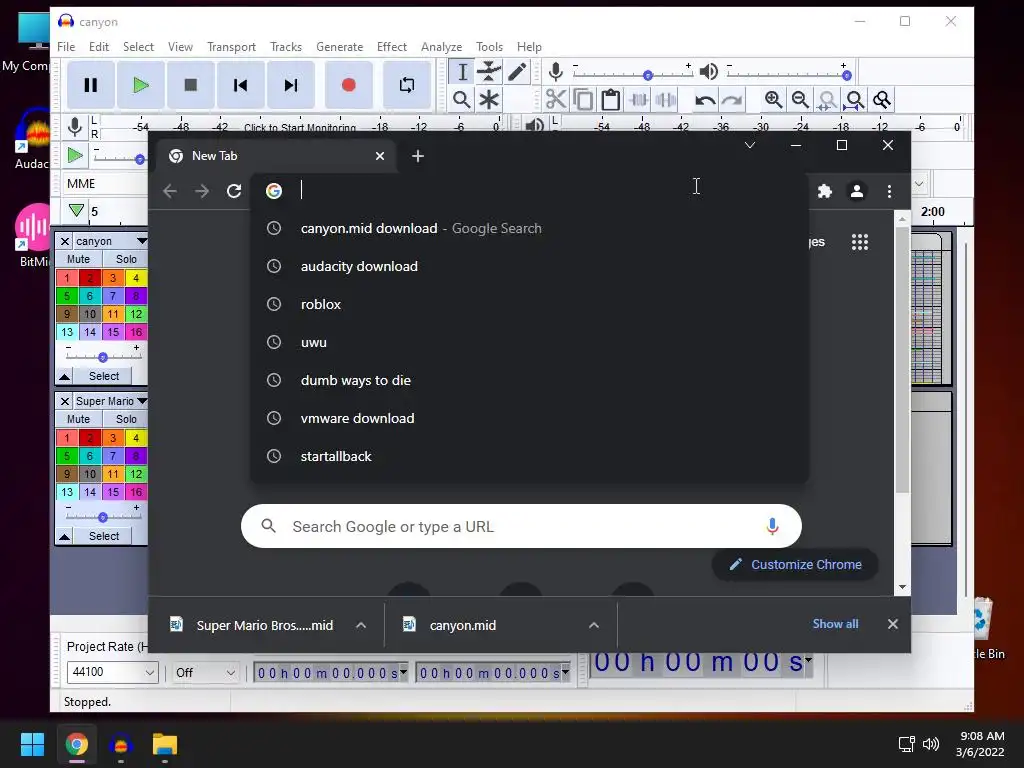Screen dimensions: 1024x768
Task: Collapse the Super Mario track arrow
Action: click(x=65, y=536)
